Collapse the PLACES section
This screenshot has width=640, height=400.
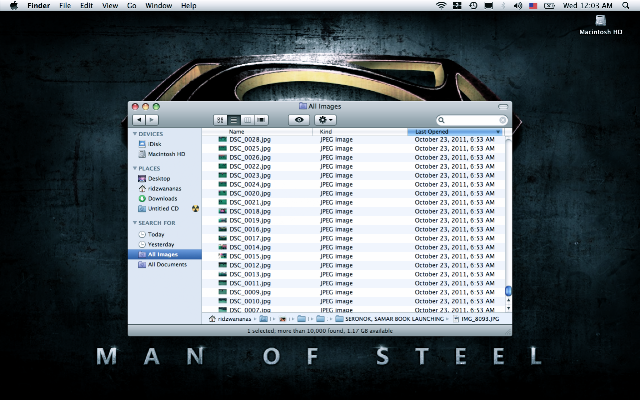click(x=135, y=168)
